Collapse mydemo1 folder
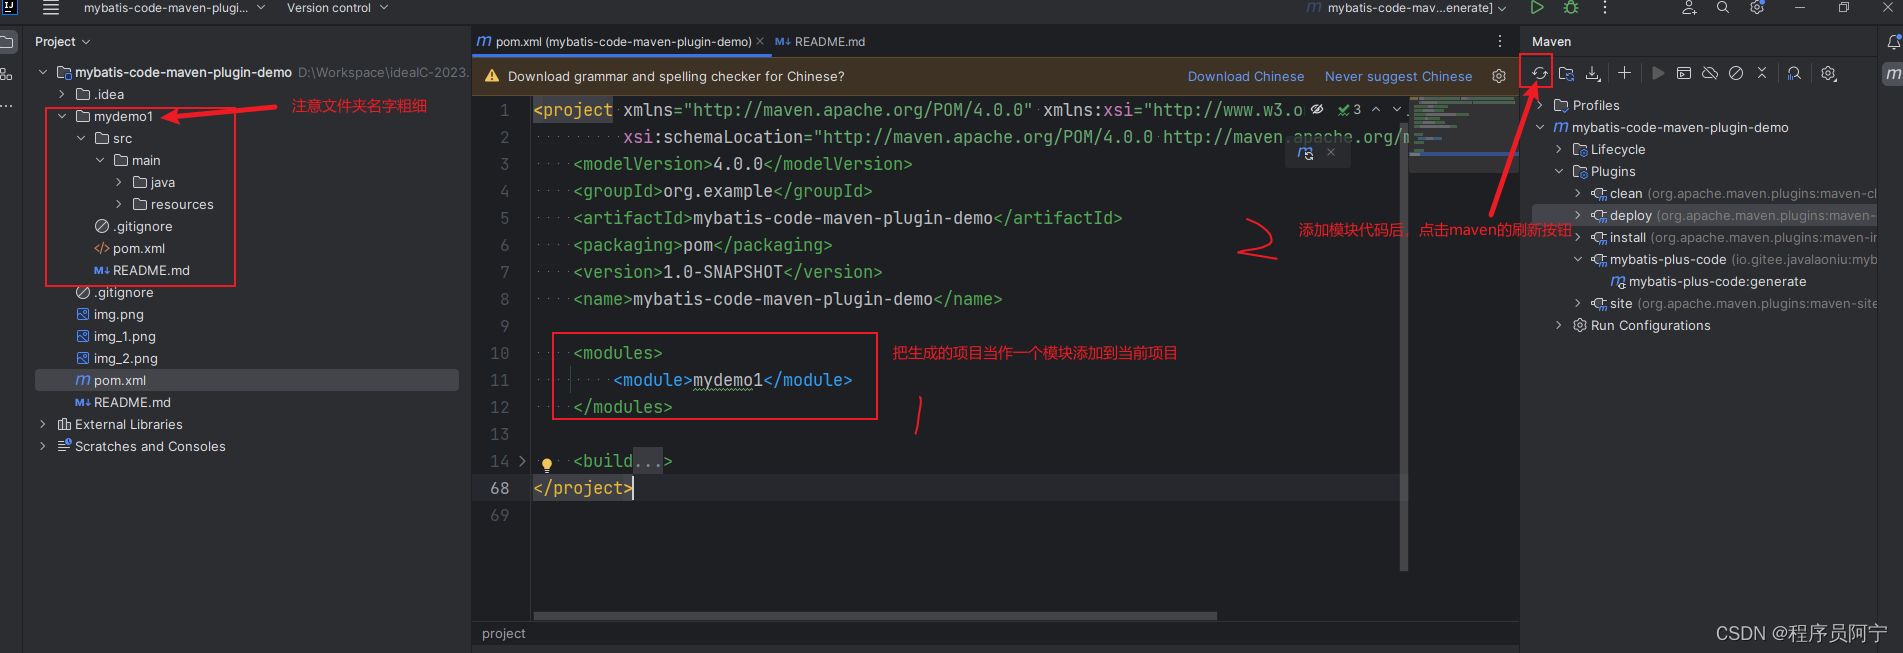1903x653 pixels. point(62,116)
